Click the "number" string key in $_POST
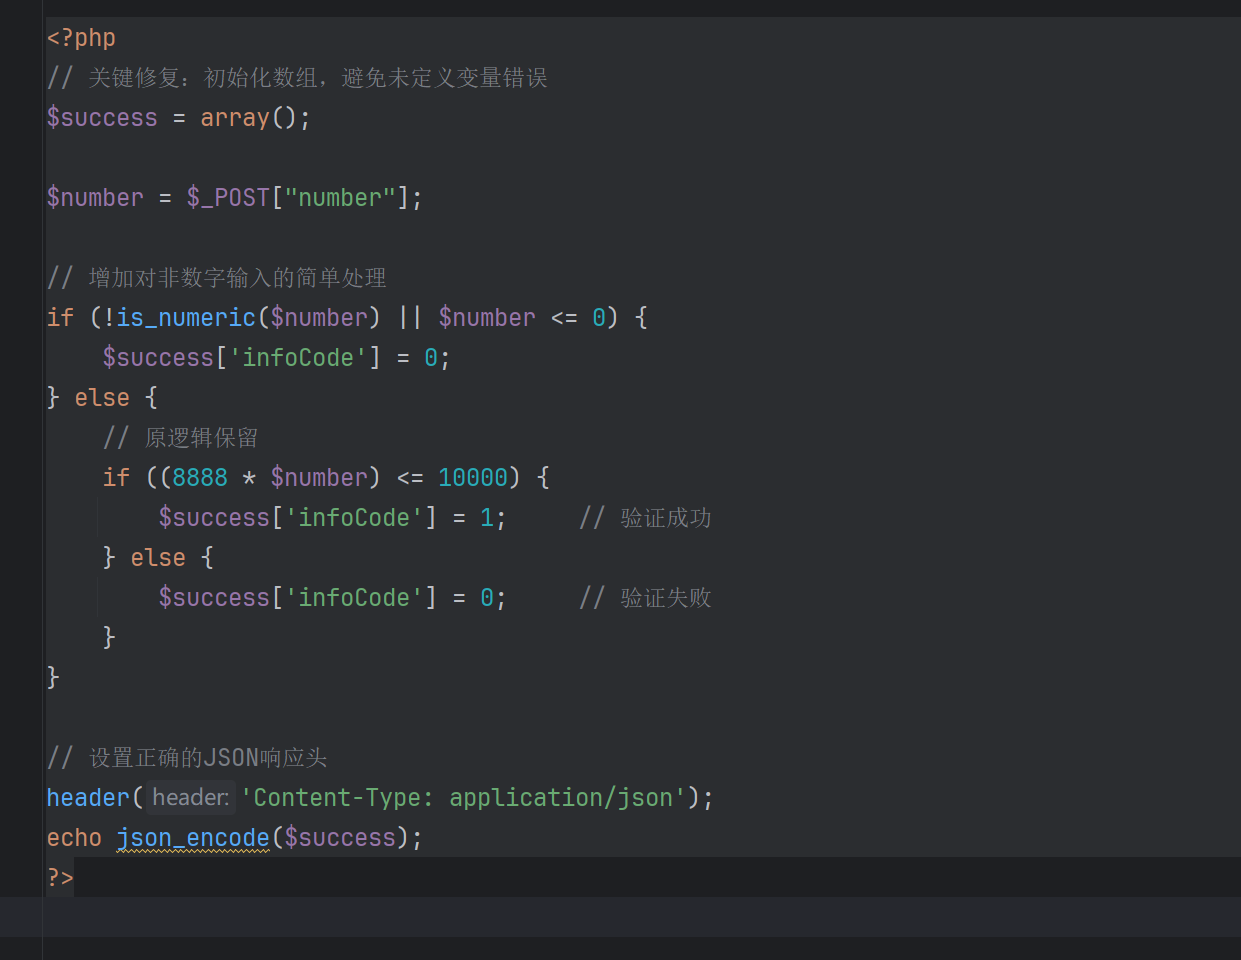Viewport: 1241px width, 960px height. pos(340,198)
